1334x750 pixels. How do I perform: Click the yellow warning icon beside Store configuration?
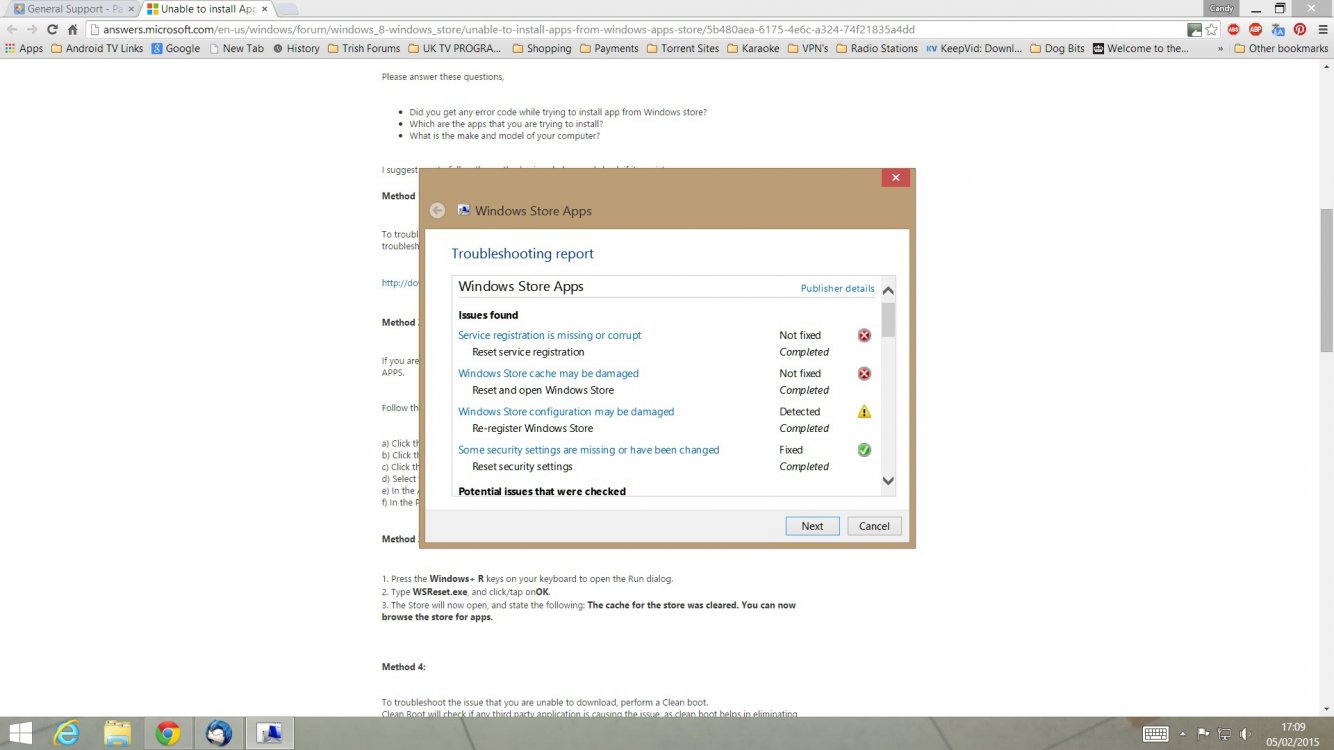864,412
